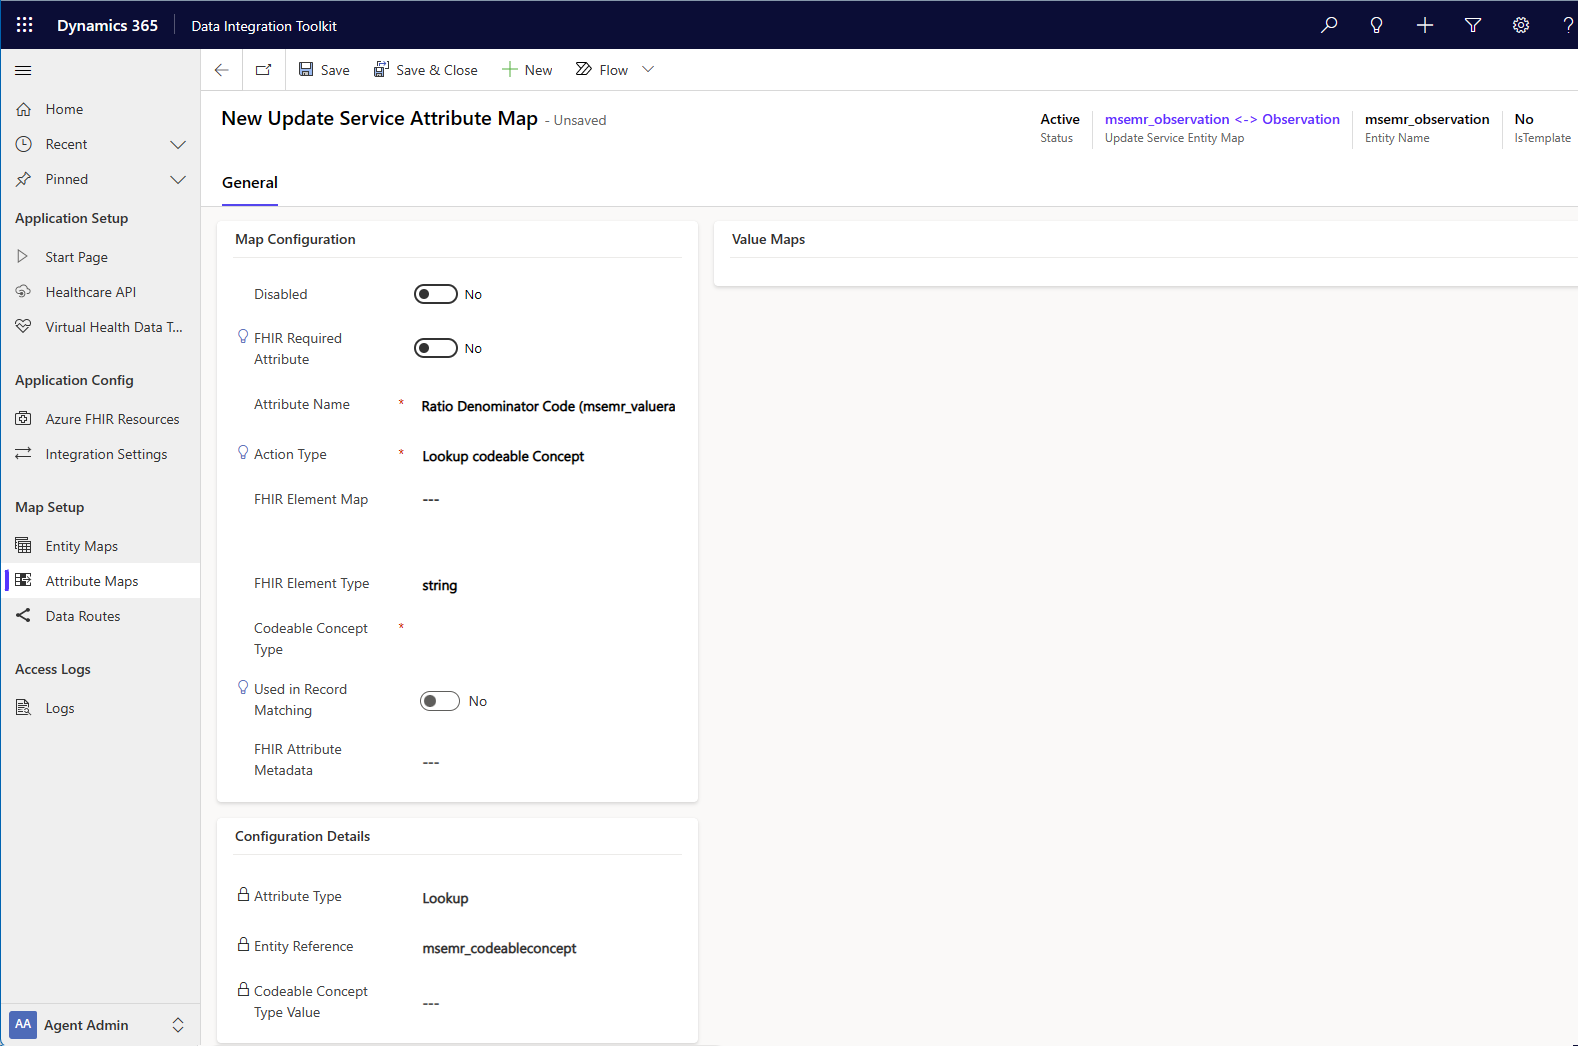
Task: Open the advanced find filter icon
Action: [1473, 25]
